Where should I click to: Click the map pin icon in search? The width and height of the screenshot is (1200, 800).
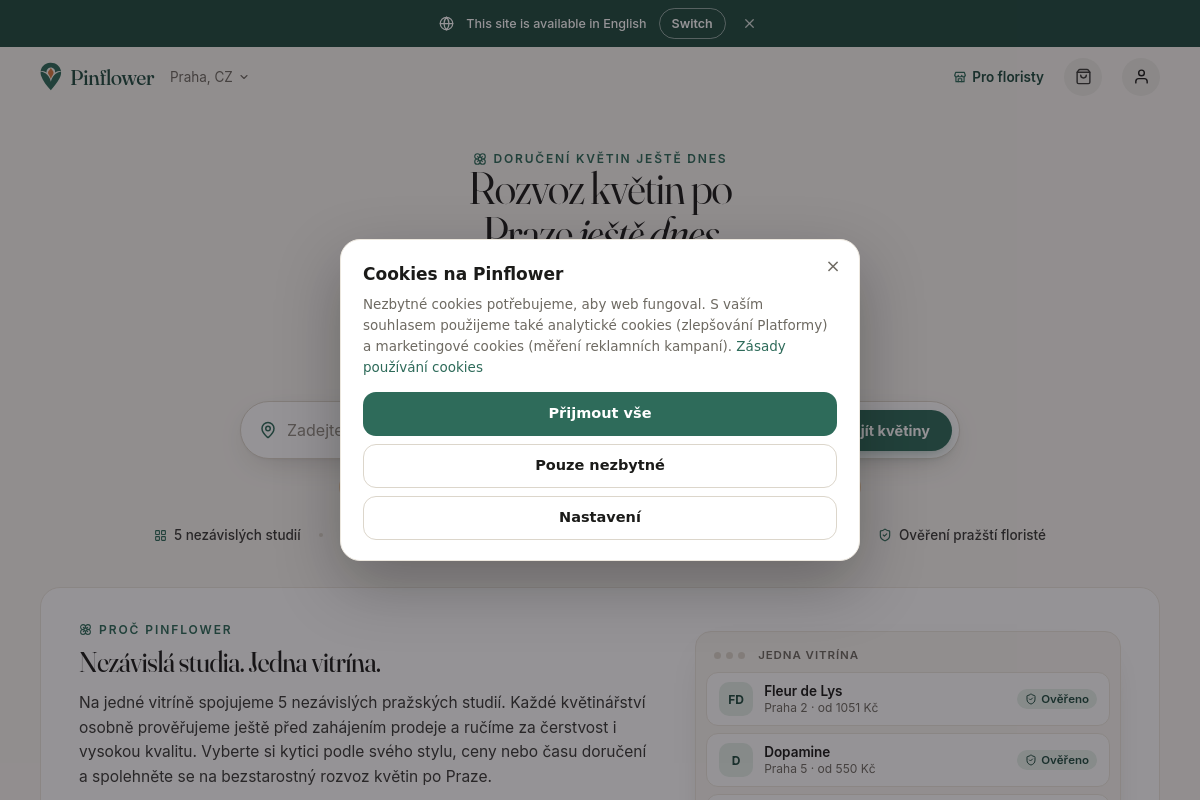(x=268, y=430)
